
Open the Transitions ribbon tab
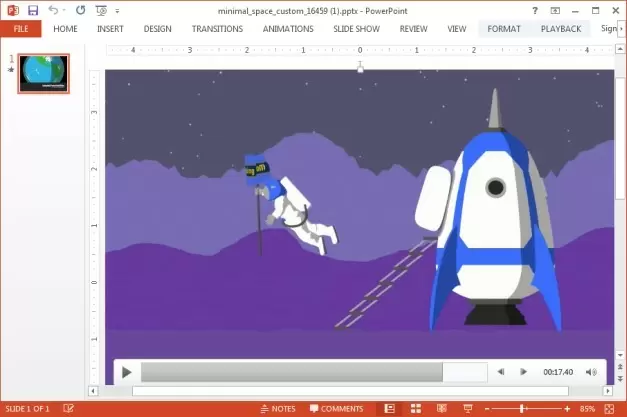[218, 29]
